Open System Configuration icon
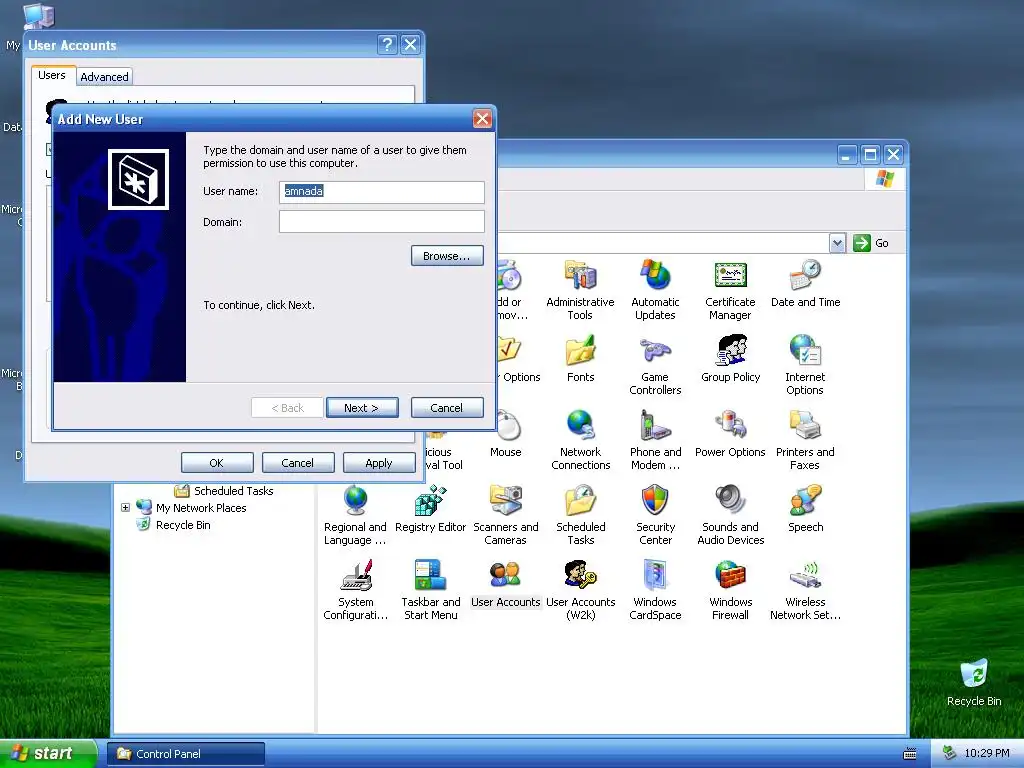 [x=355, y=590]
